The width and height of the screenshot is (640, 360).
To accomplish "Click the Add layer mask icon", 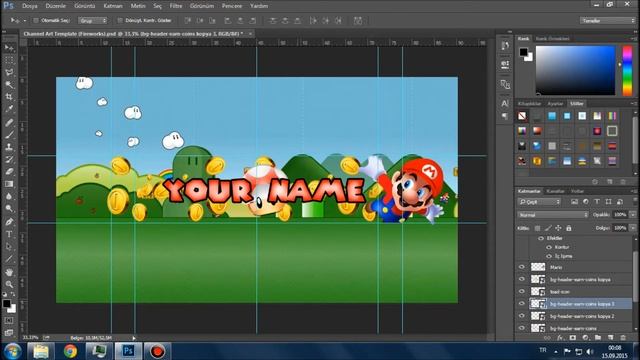I will 573,338.
